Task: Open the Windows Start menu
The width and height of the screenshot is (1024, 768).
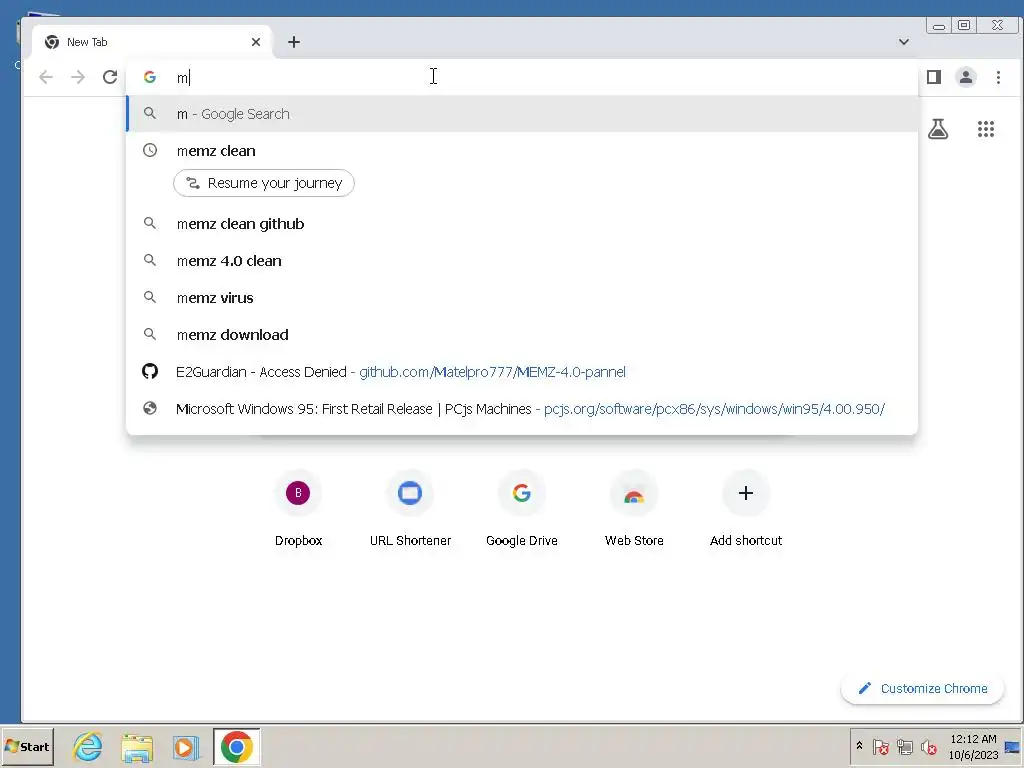Action: [27, 746]
